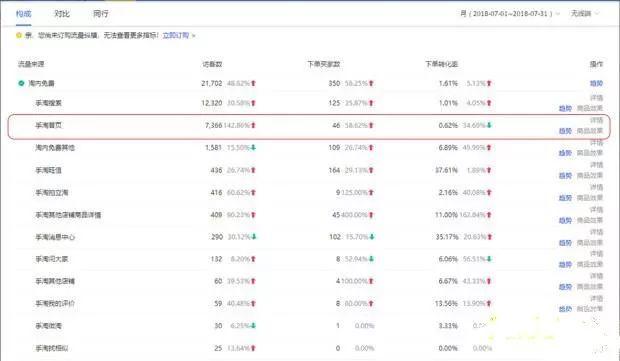The height and width of the screenshot is (361, 620).
Task: Click the 趋势 link in the 淘内免费 row
Action: (x=596, y=83)
